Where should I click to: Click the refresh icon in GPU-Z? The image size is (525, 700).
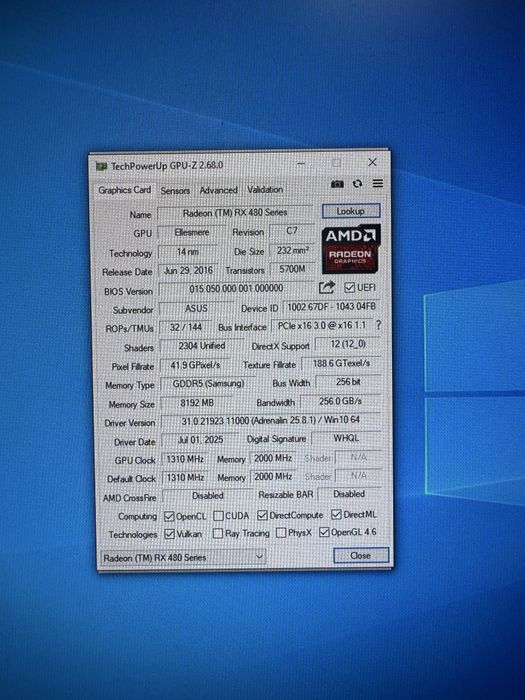pos(357,184)
